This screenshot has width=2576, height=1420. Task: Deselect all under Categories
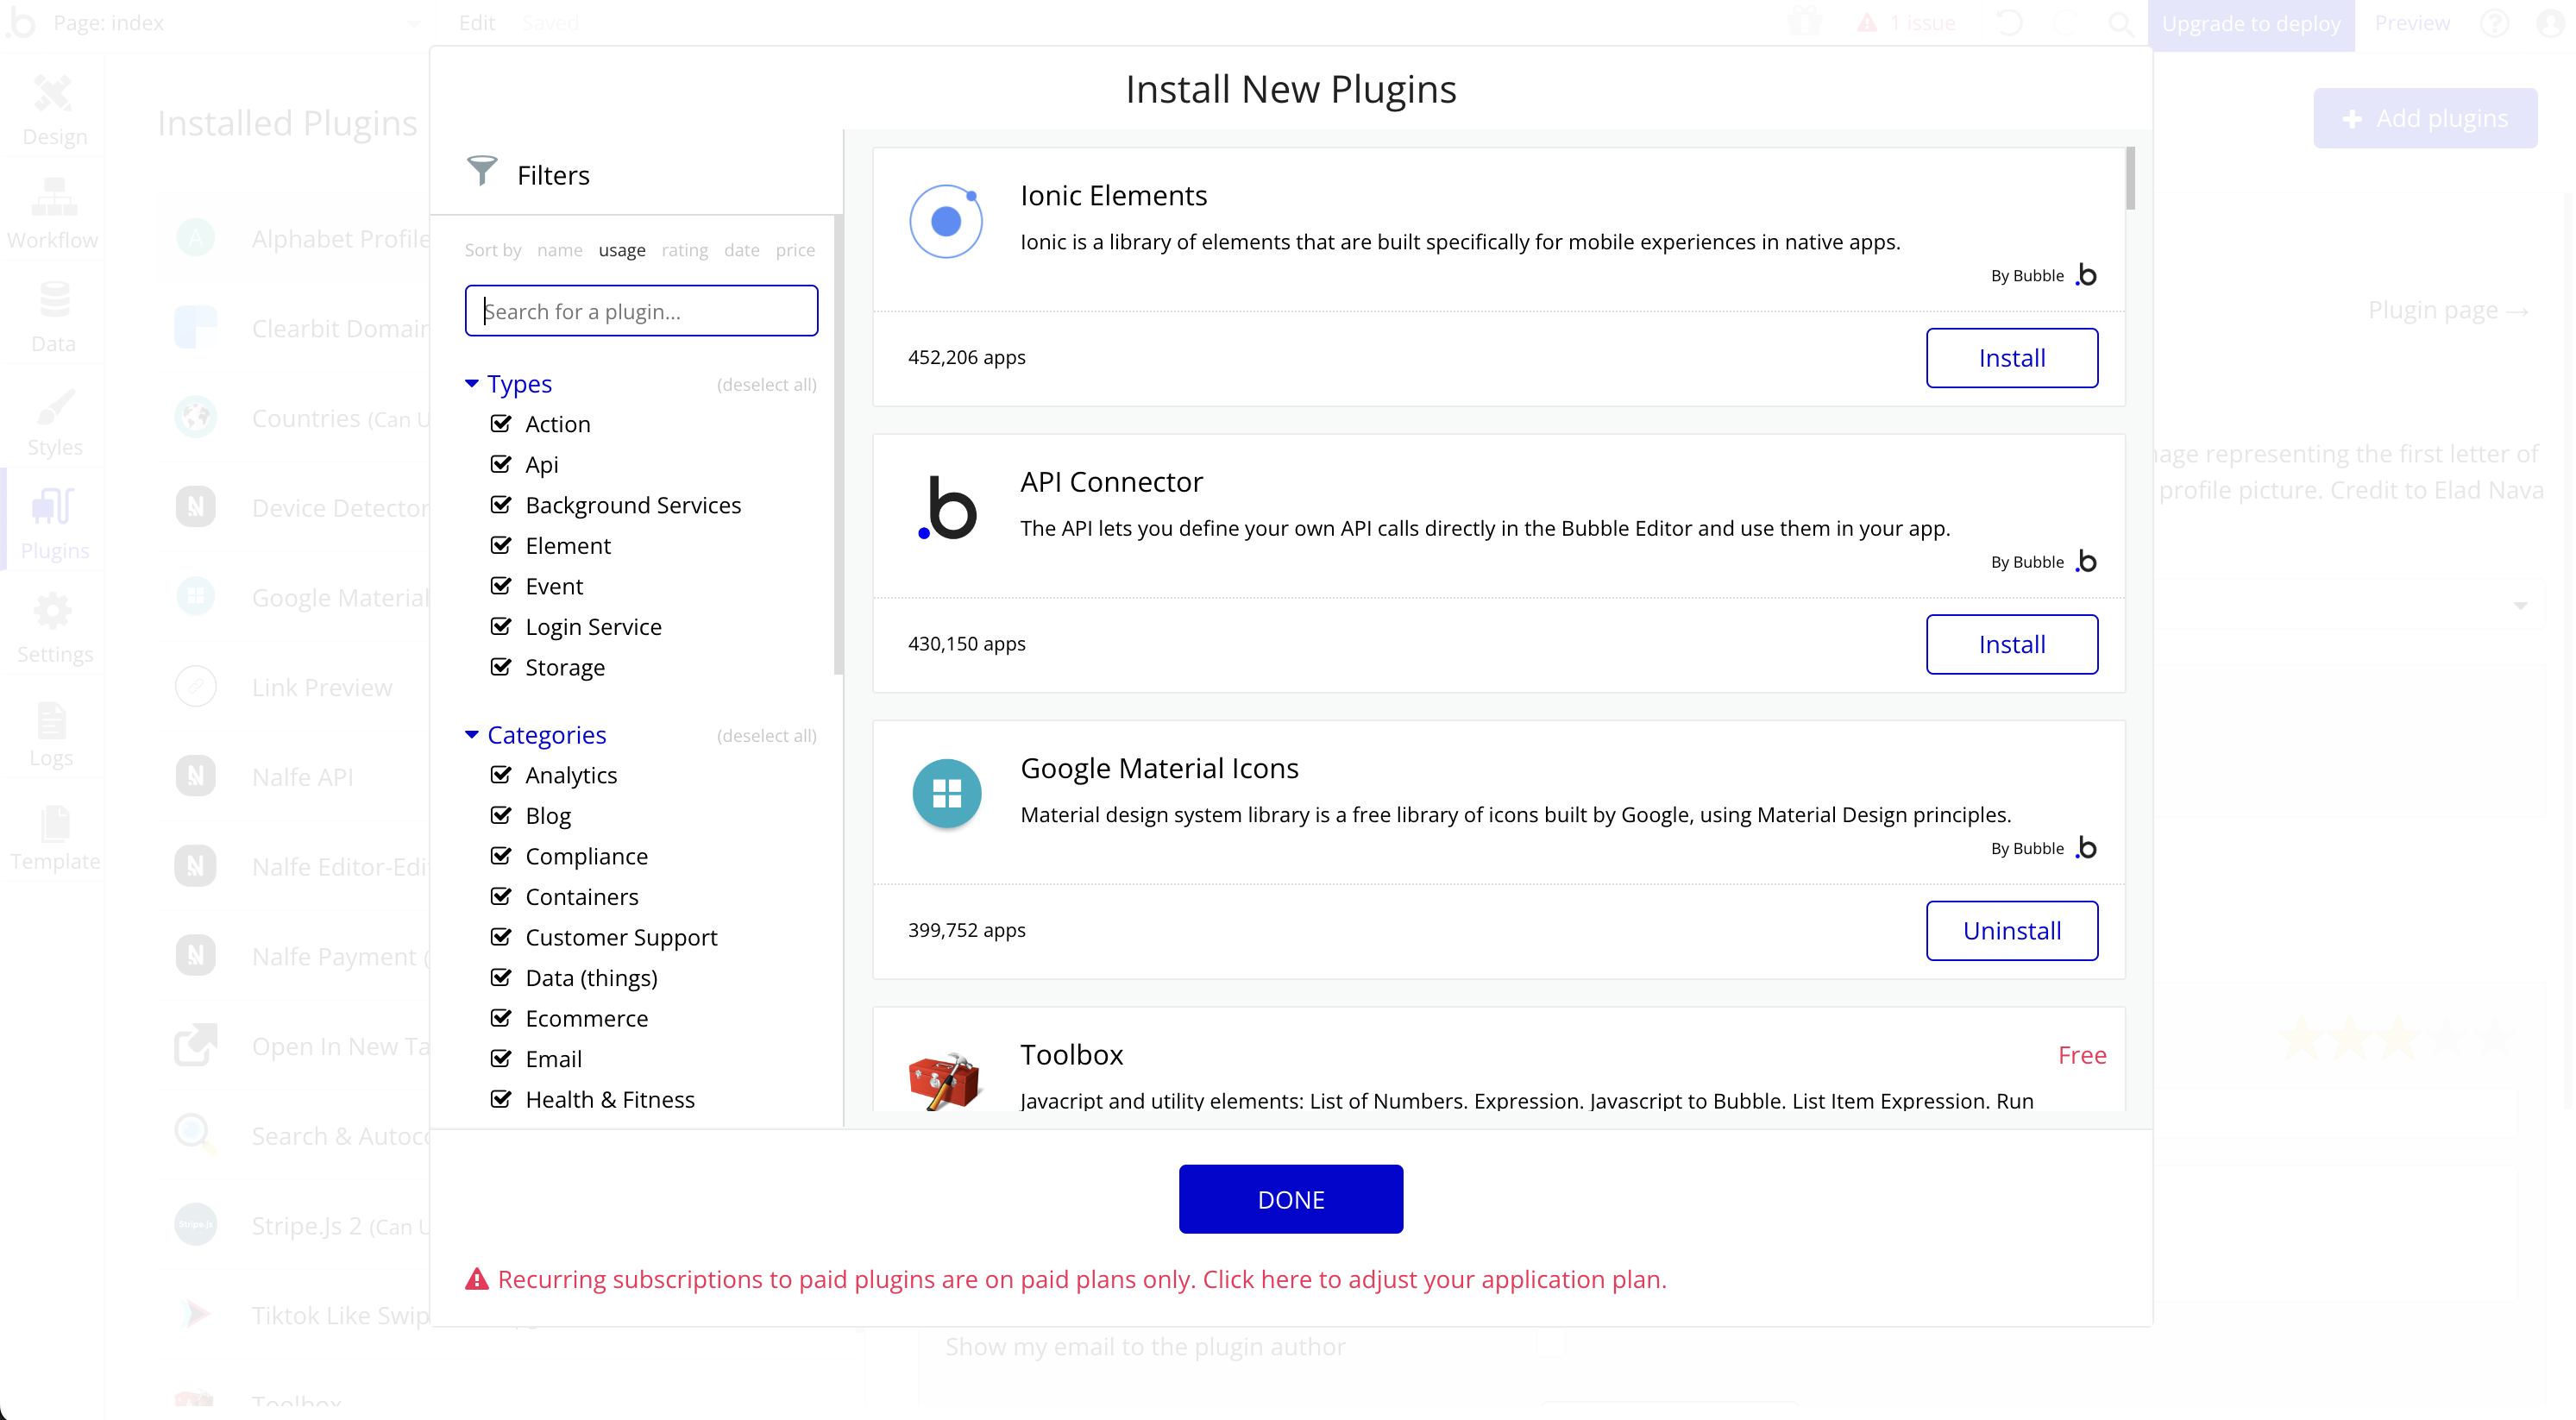766,736
